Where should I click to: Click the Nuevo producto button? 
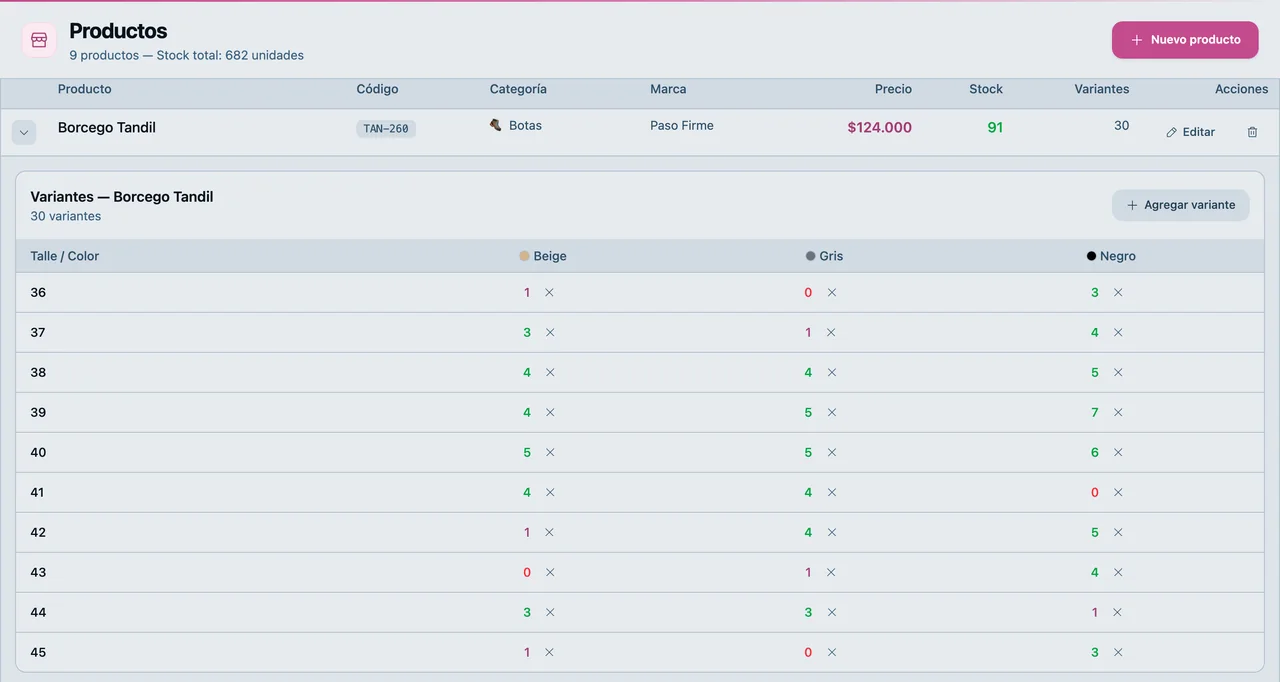click(x=1185, y=40)
